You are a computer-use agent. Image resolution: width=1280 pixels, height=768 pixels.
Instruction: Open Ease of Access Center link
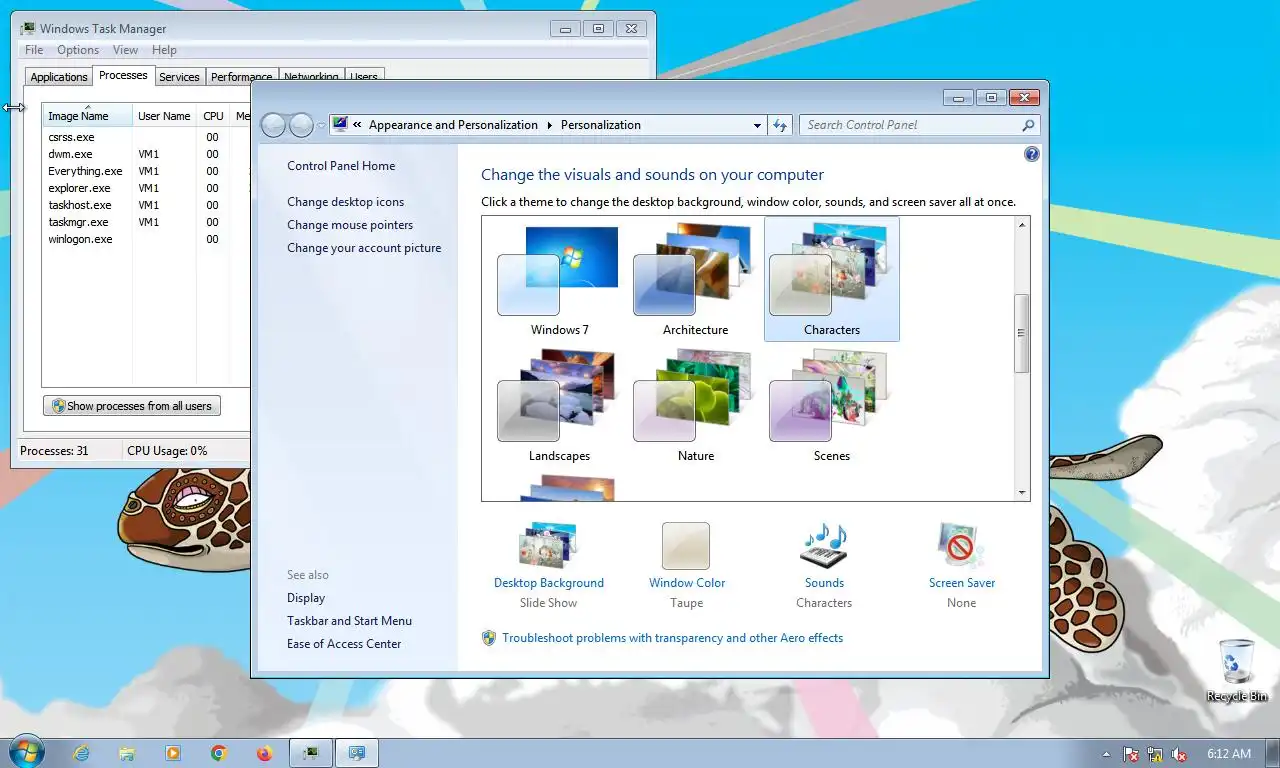coord(344,644)
